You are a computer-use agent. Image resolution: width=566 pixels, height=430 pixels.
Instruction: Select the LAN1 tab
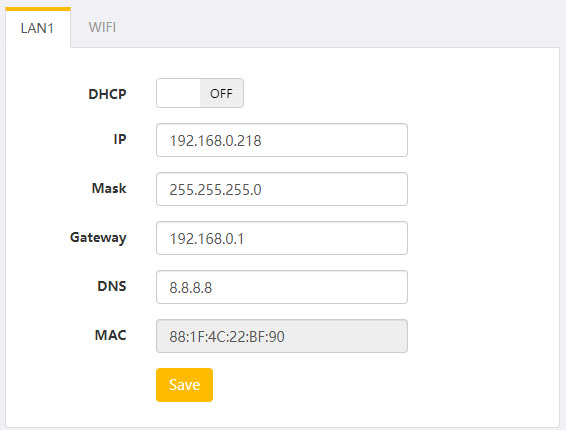click(x=38, y=28)
